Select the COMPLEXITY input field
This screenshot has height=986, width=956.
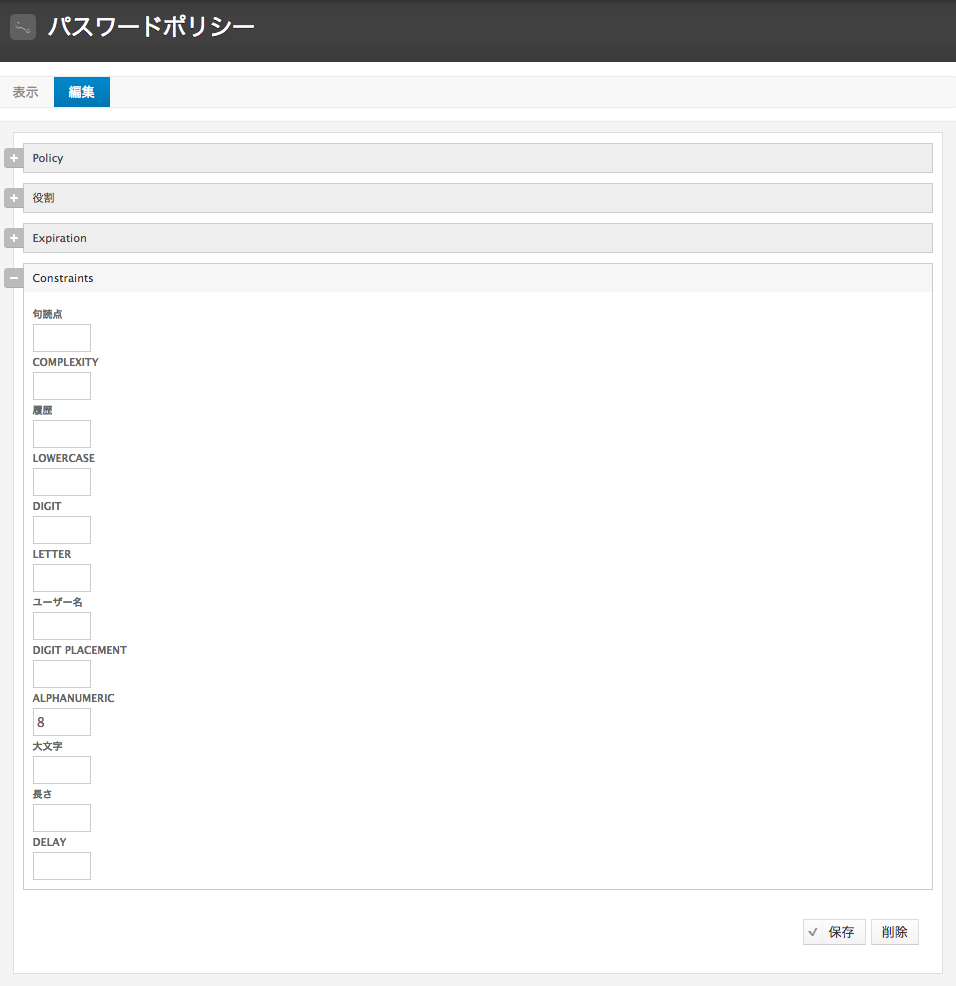click(x=61, y=385)
